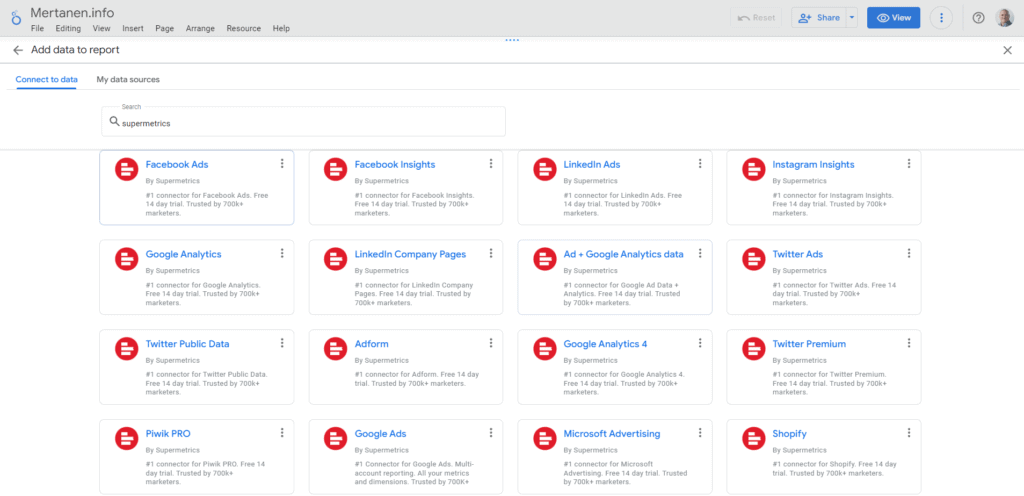Open the View menu in the menu bar

[101, 29]
